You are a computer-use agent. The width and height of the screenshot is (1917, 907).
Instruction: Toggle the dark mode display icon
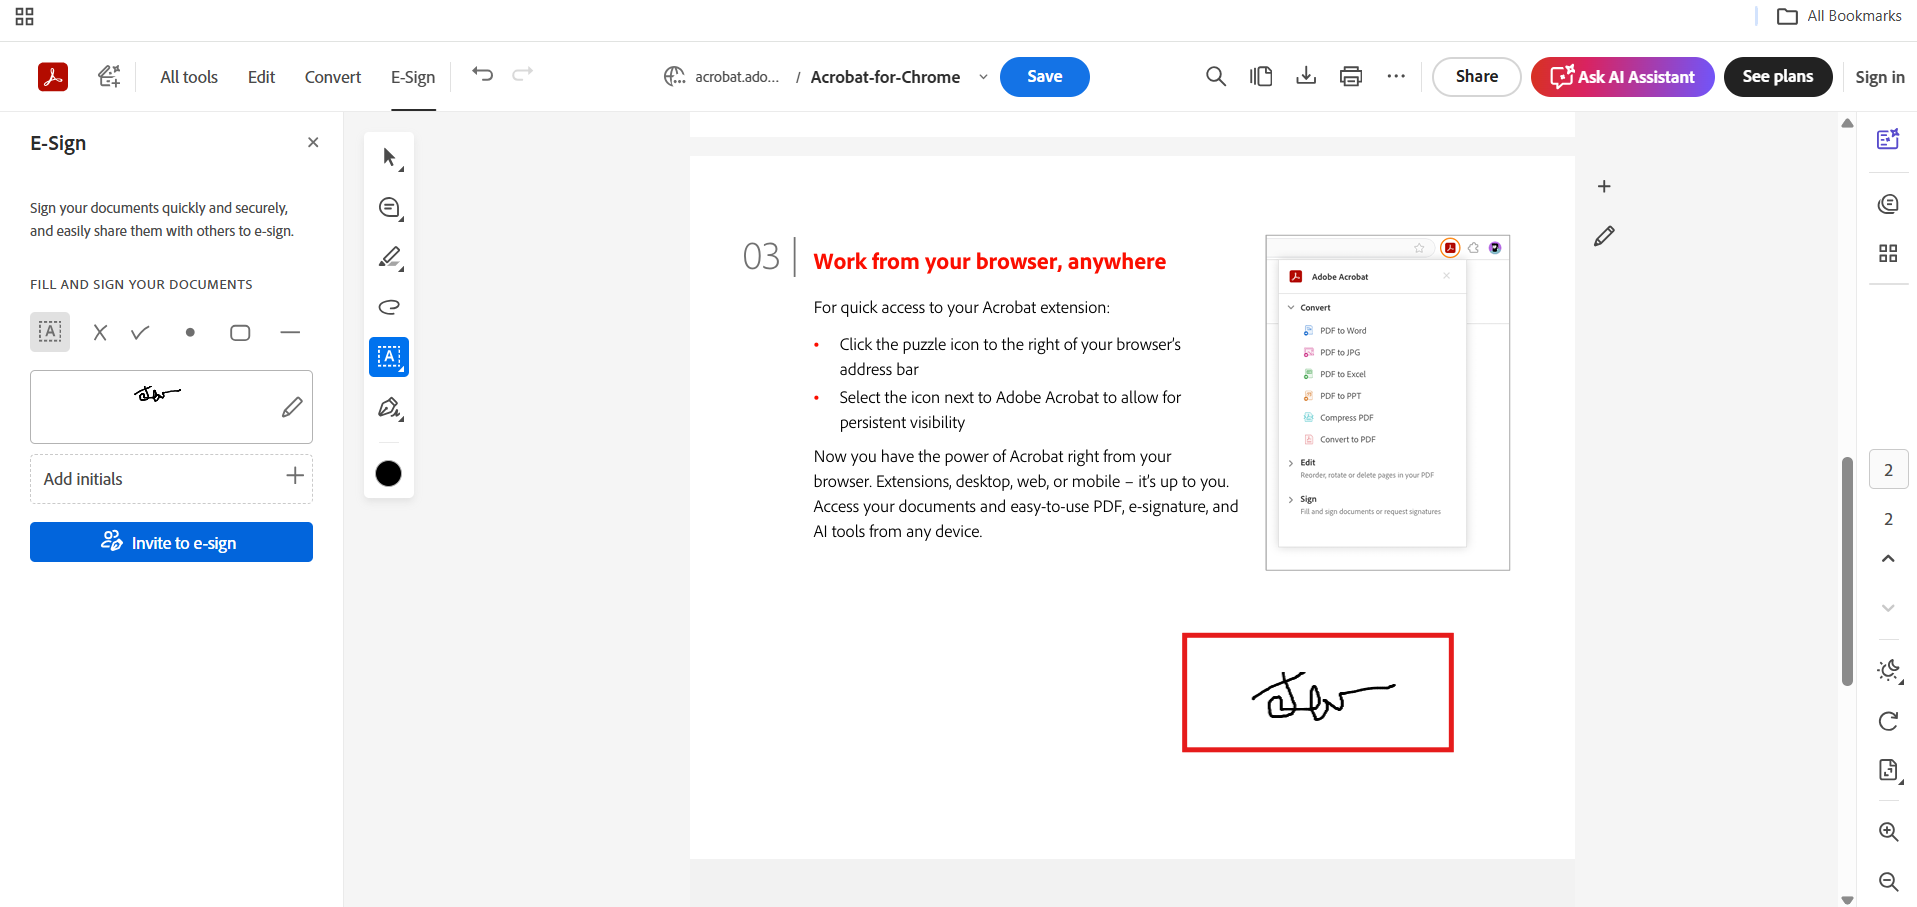pos(1888,671)
